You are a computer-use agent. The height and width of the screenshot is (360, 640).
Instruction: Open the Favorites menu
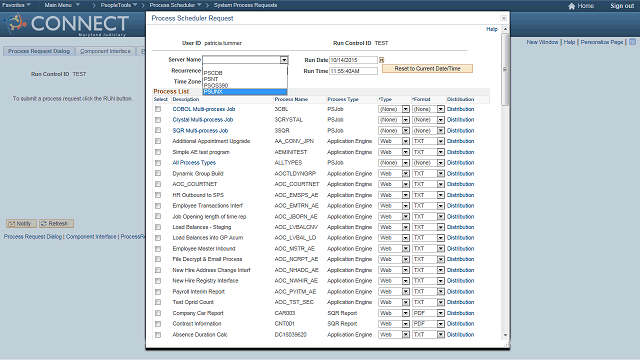coord(16,5)
